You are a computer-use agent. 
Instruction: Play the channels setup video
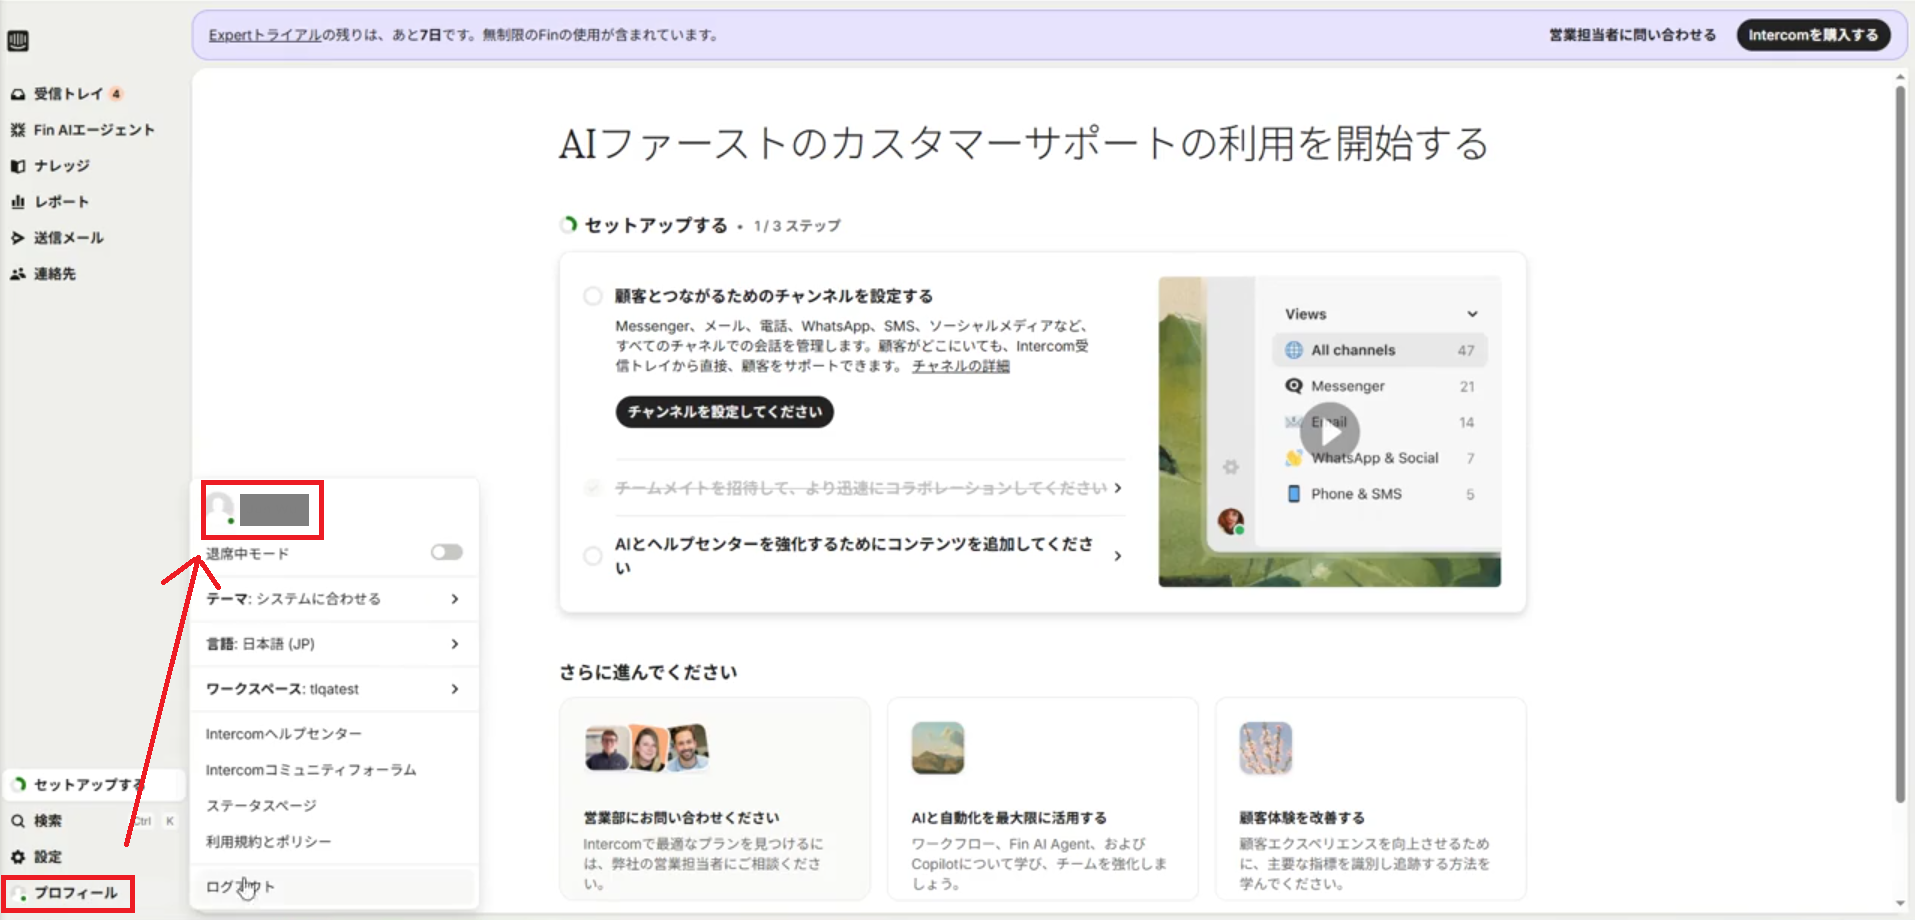1329,432
